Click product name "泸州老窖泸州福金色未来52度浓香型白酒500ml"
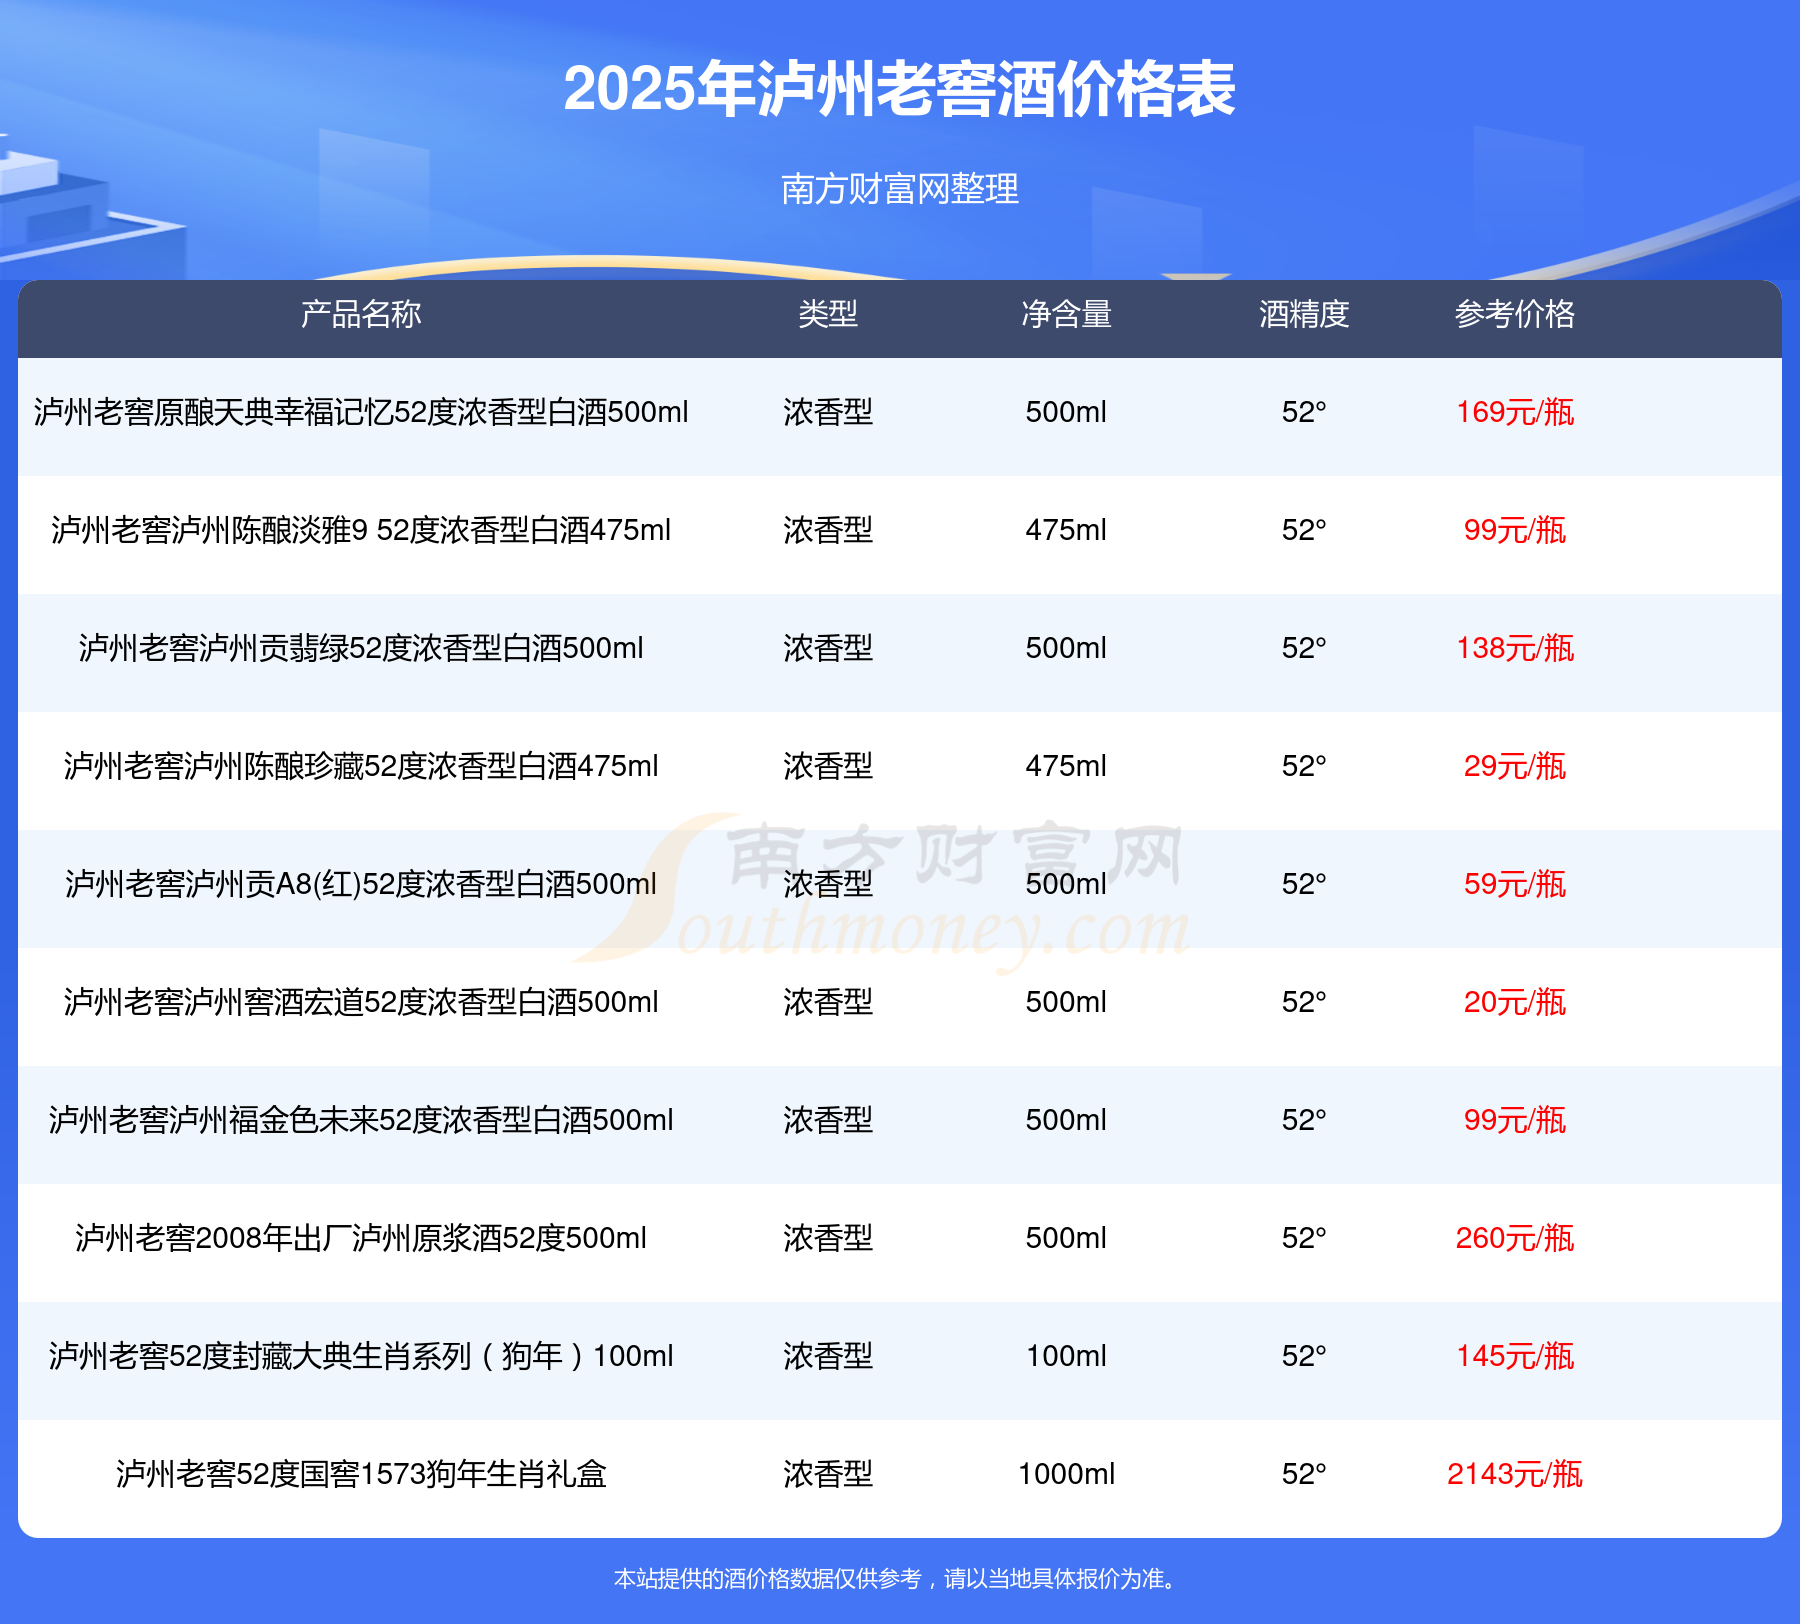1800x1624 pixels. [361, 1120]
